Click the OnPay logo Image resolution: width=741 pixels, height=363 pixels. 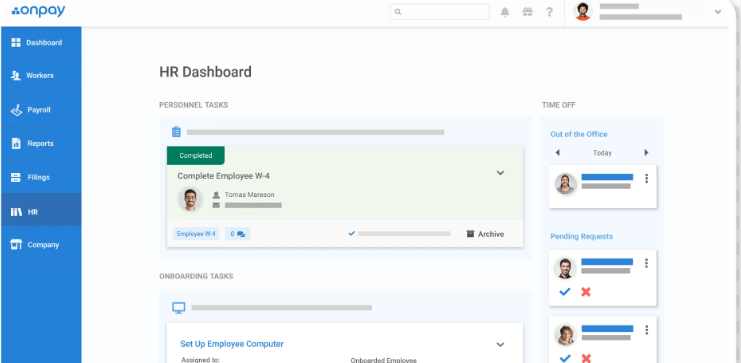coord(38,11)
